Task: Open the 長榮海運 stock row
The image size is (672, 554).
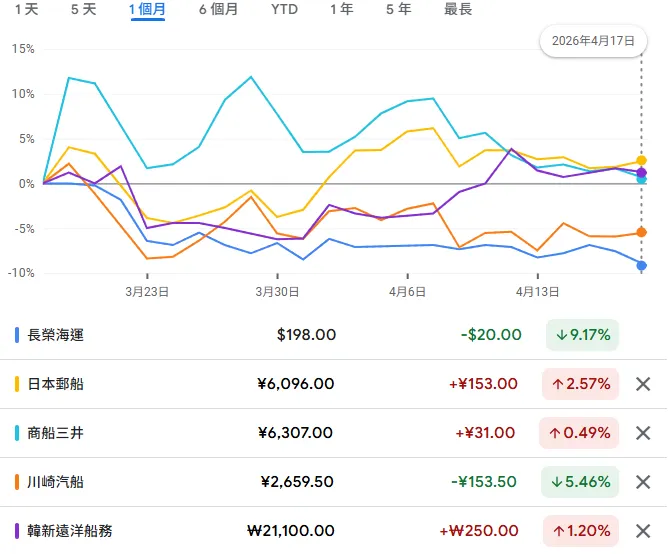Action: (333, 335)
